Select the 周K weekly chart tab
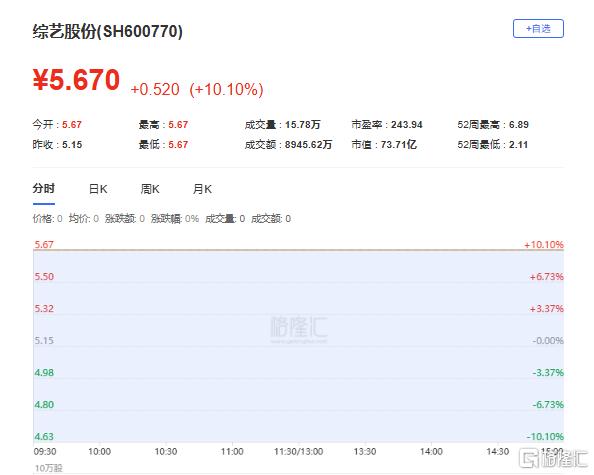594x475 pixels. click(x=150, y=189)
